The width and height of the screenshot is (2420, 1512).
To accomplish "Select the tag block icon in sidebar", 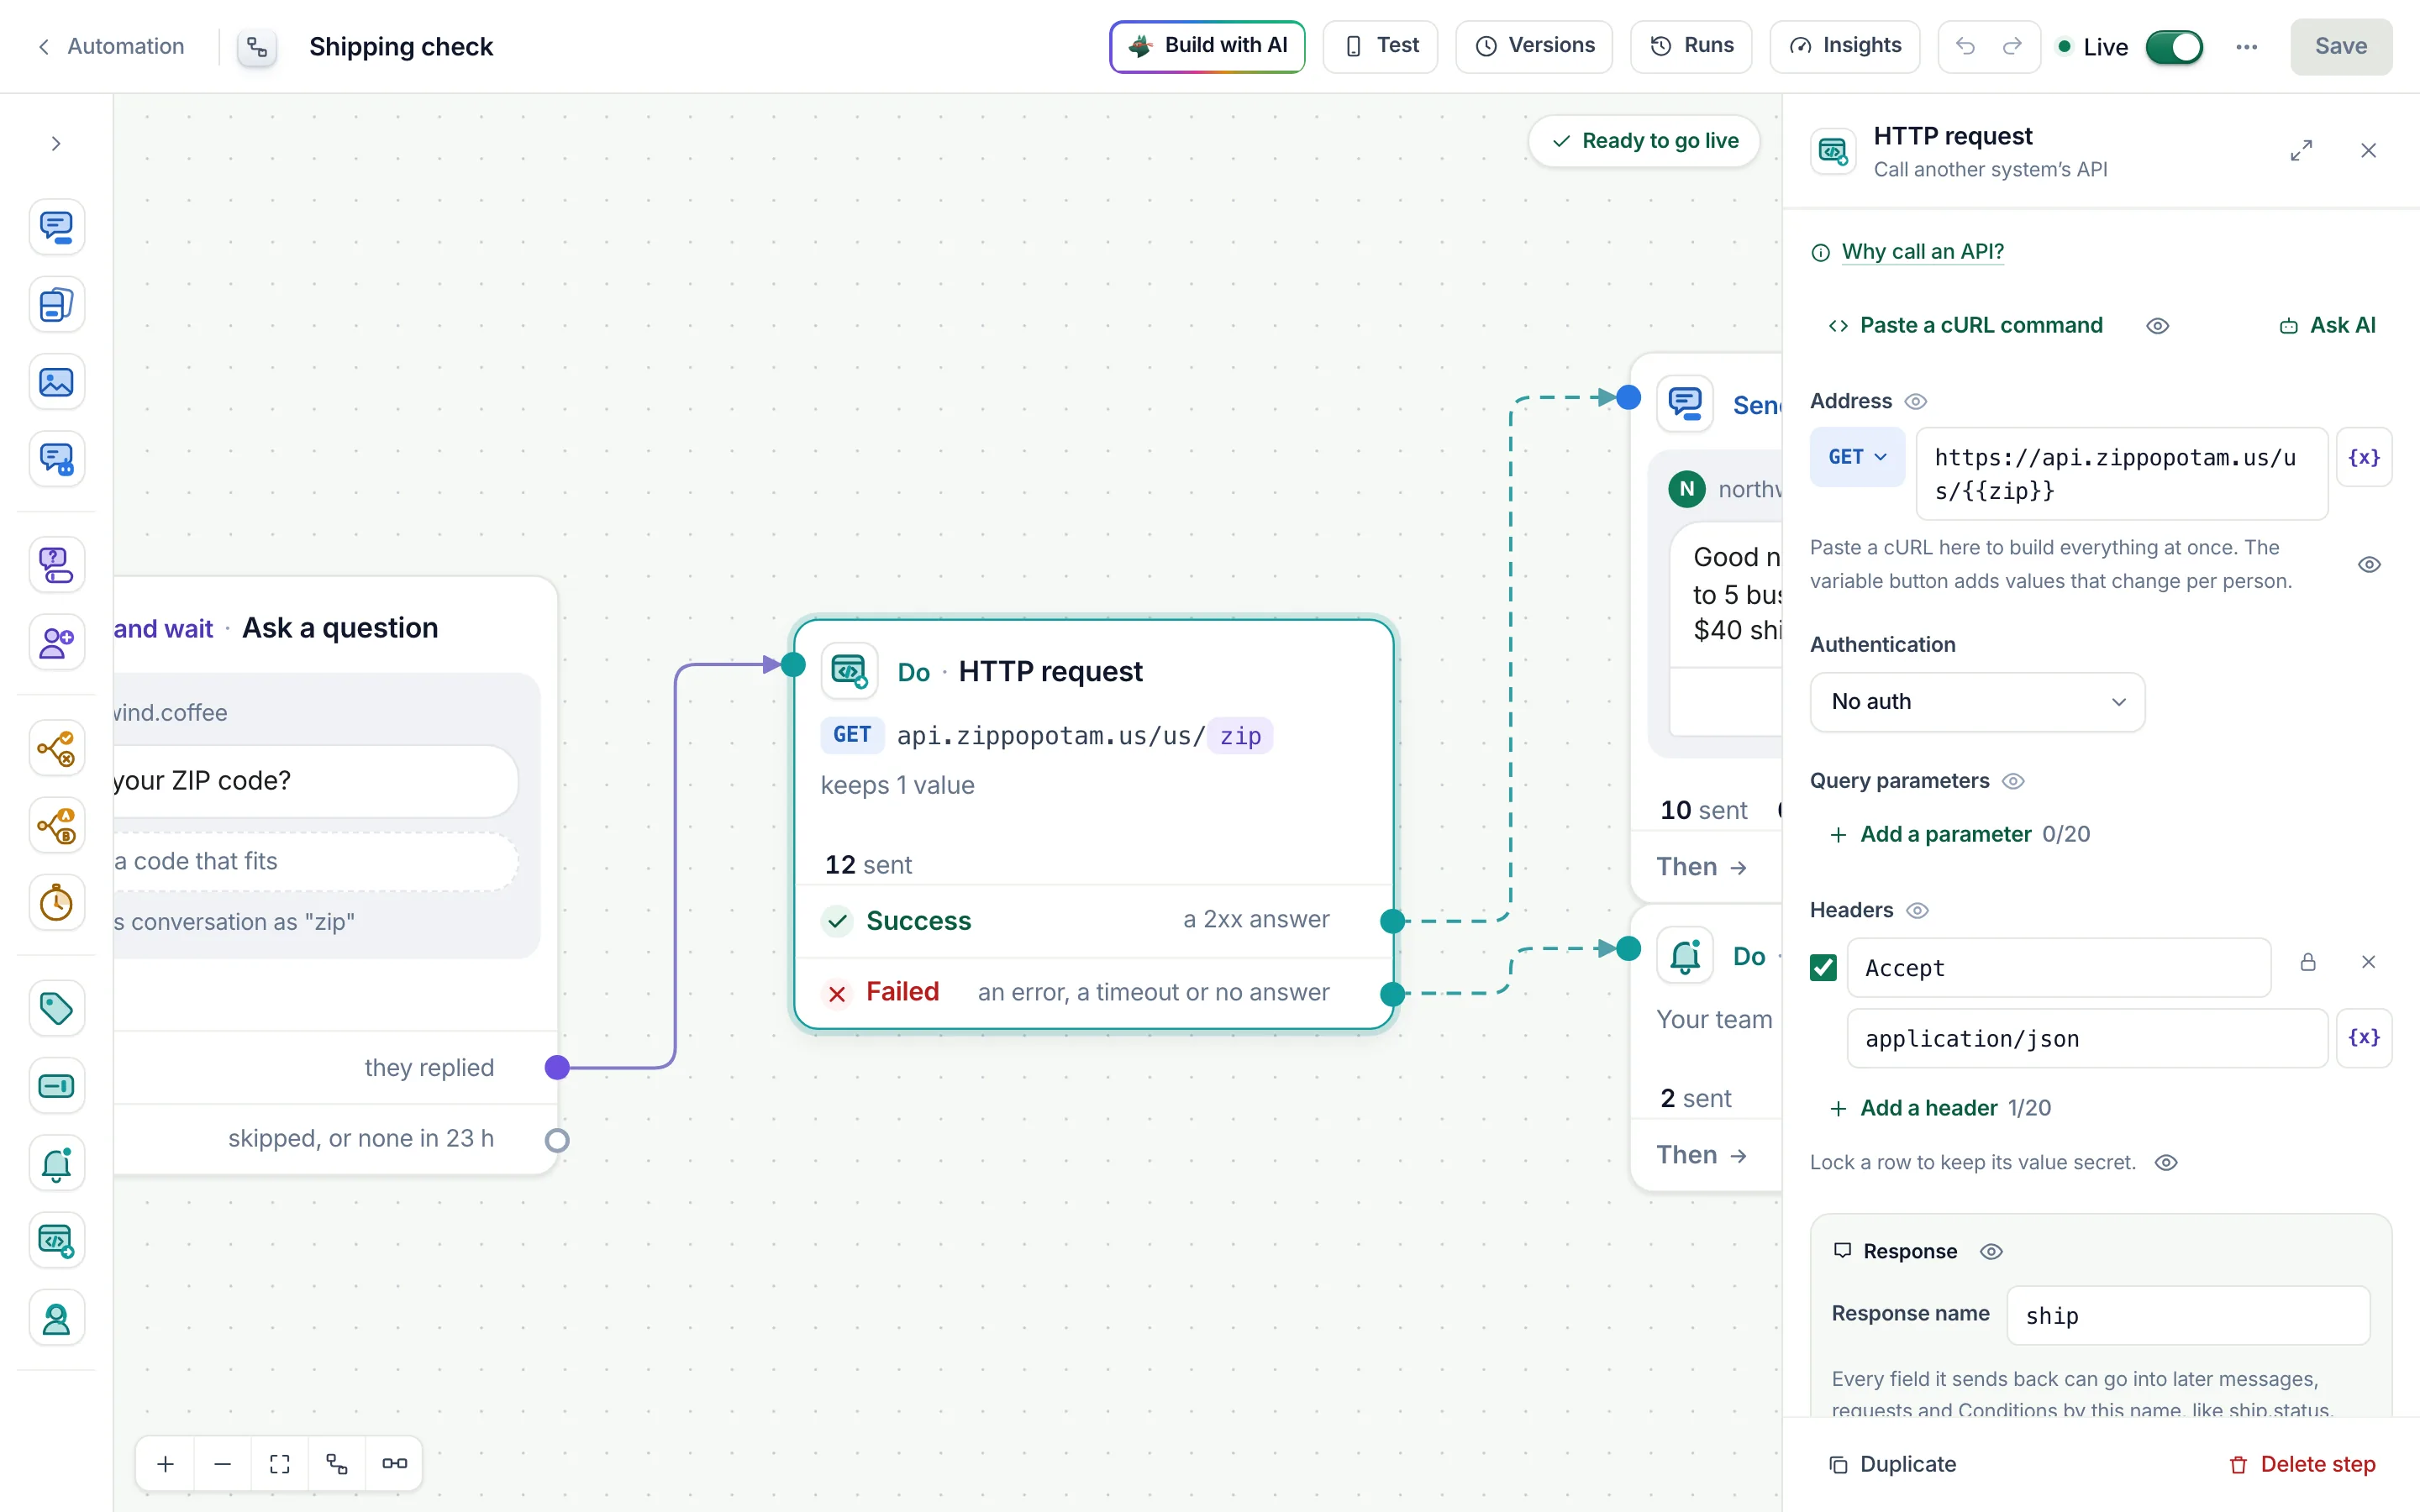I will [x=56, y=1008].
